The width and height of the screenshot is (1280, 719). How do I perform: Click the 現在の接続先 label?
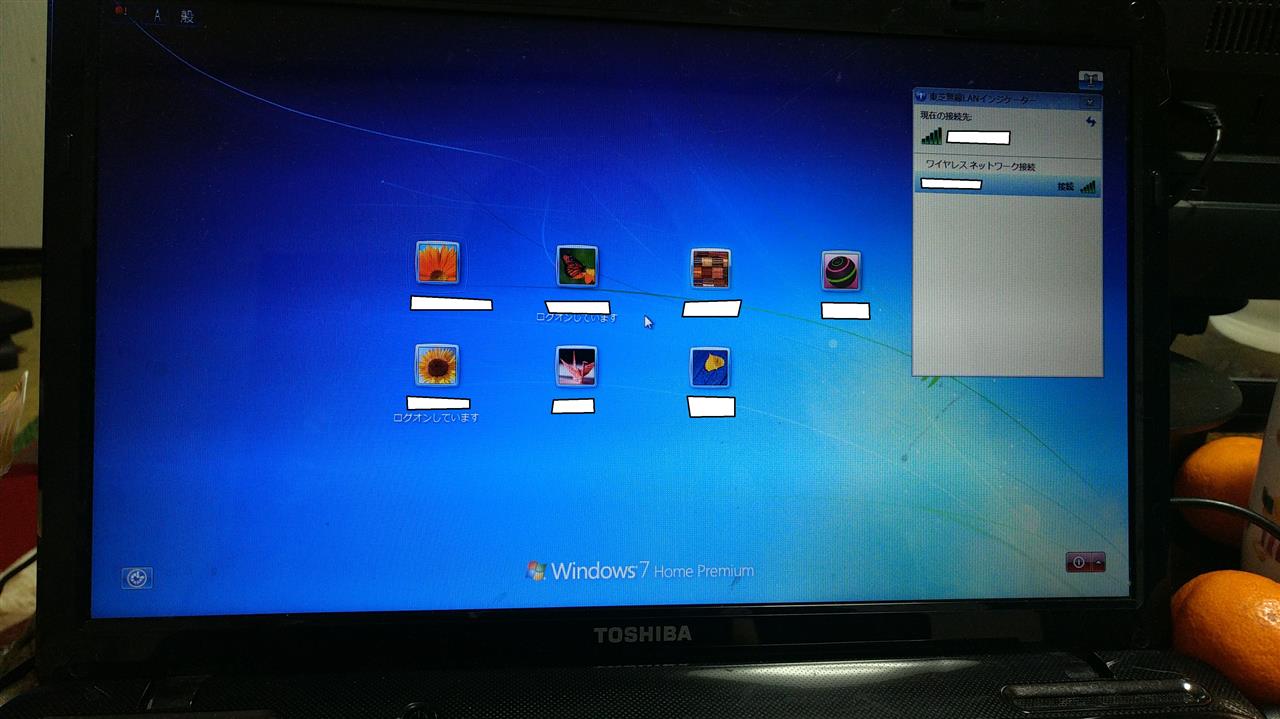click(x=946, y=117)
